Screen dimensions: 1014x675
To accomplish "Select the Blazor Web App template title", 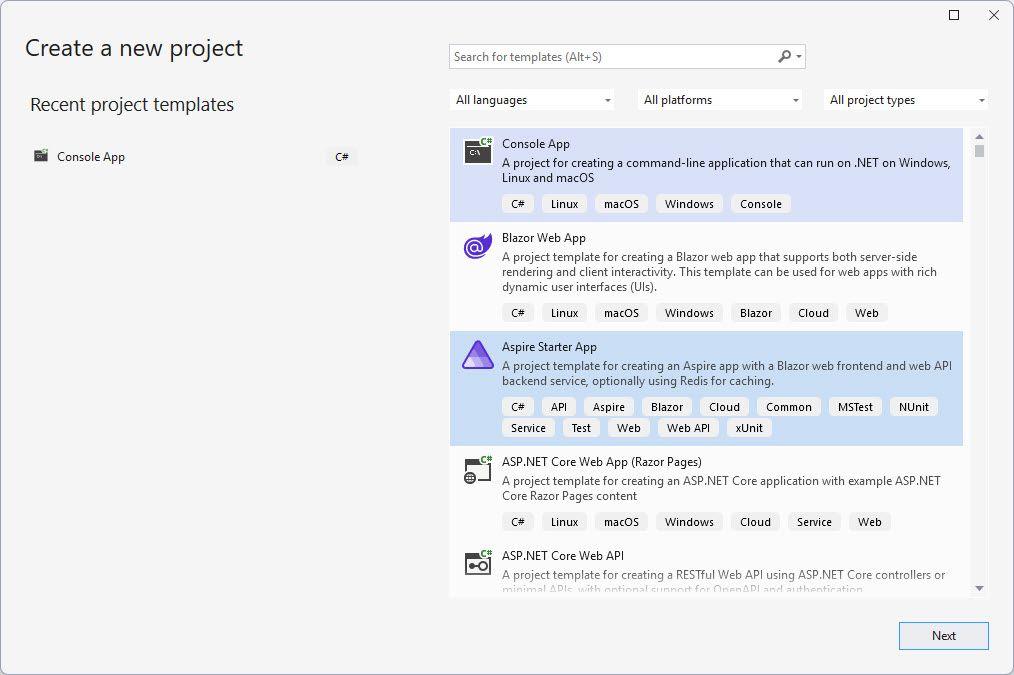I will point(544,238).
